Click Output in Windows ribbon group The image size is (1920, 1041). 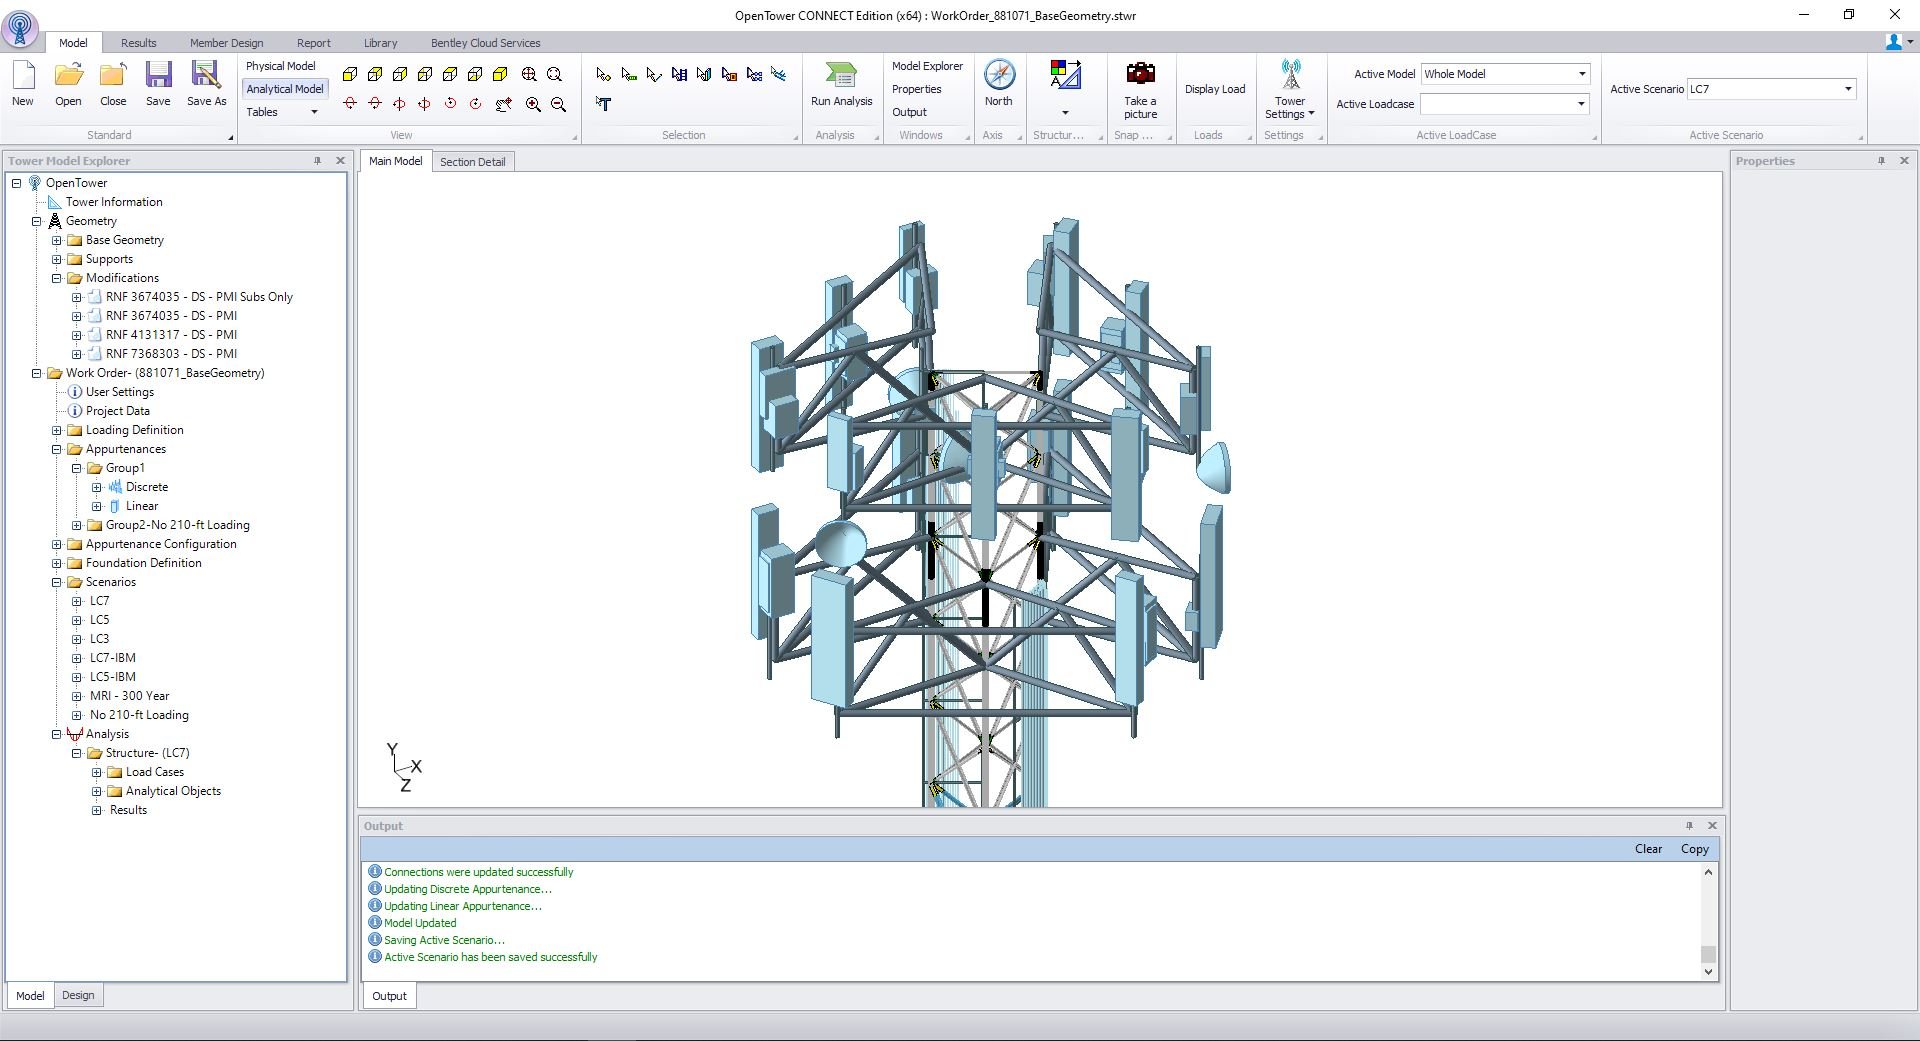click(910, 112)
